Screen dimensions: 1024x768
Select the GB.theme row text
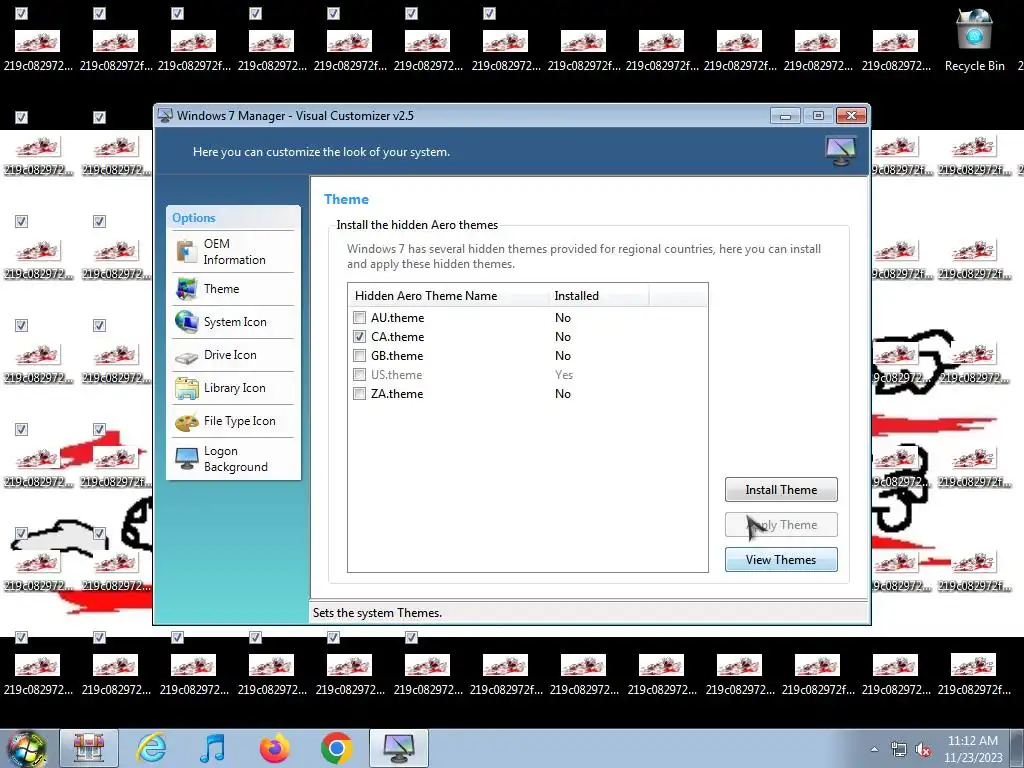click(x=397, y=356)
